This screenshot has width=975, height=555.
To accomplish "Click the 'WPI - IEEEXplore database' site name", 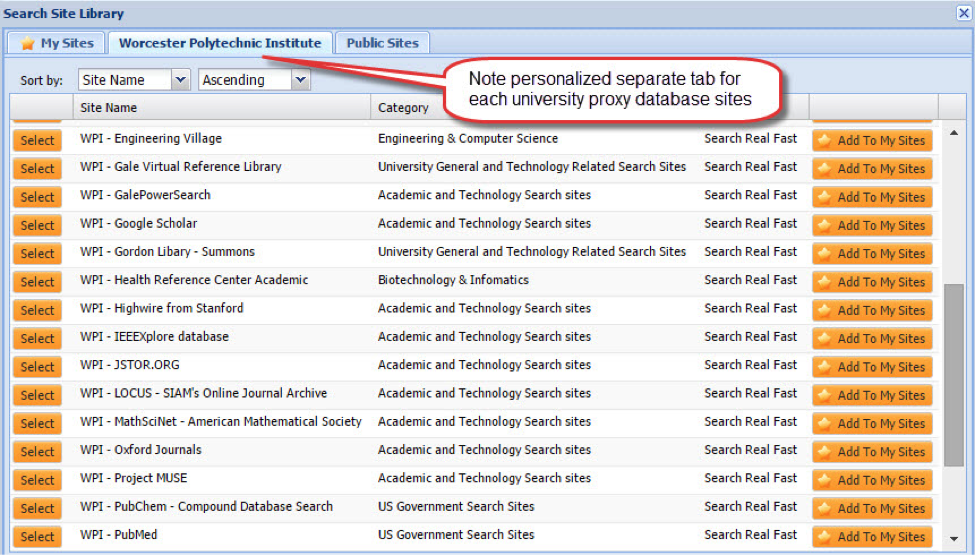I will point(154,337).
